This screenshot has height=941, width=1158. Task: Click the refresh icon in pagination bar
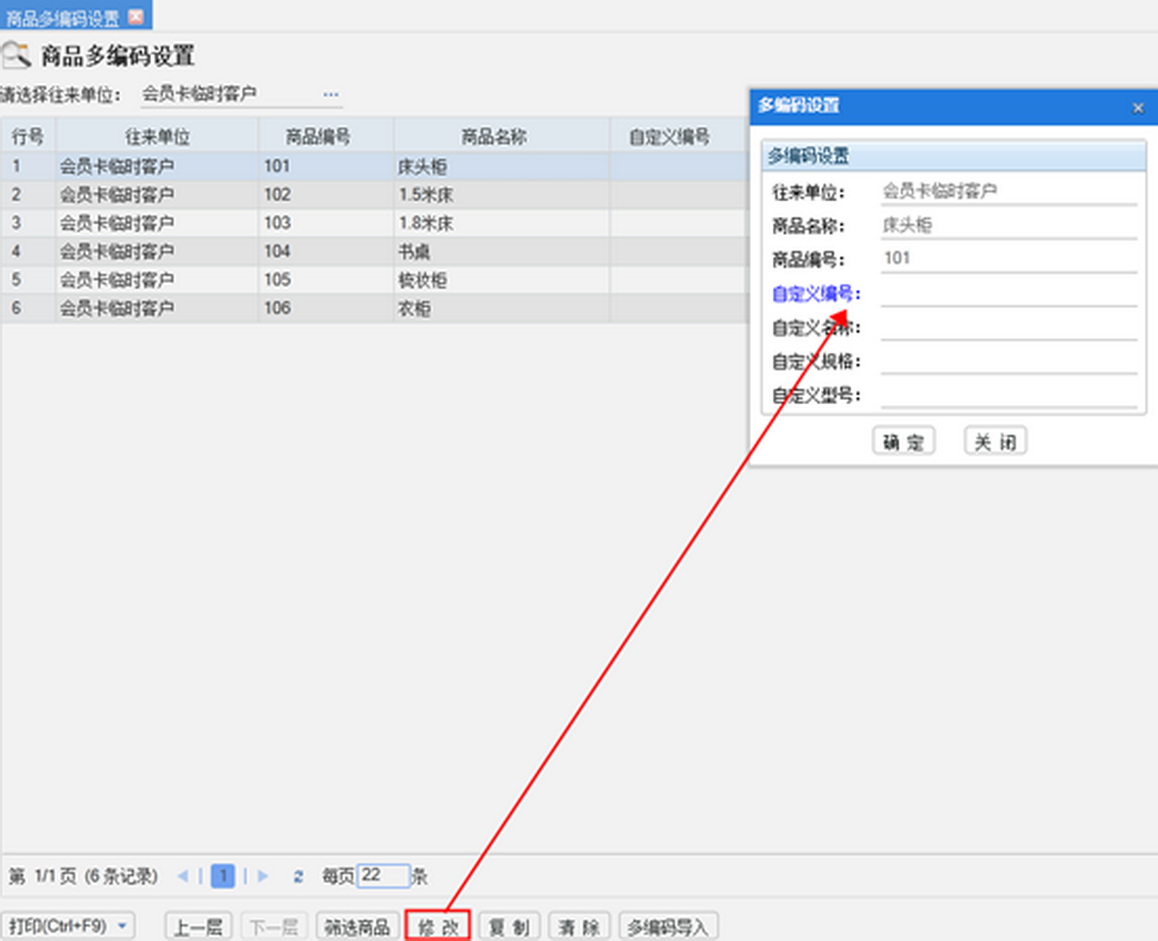298,877
